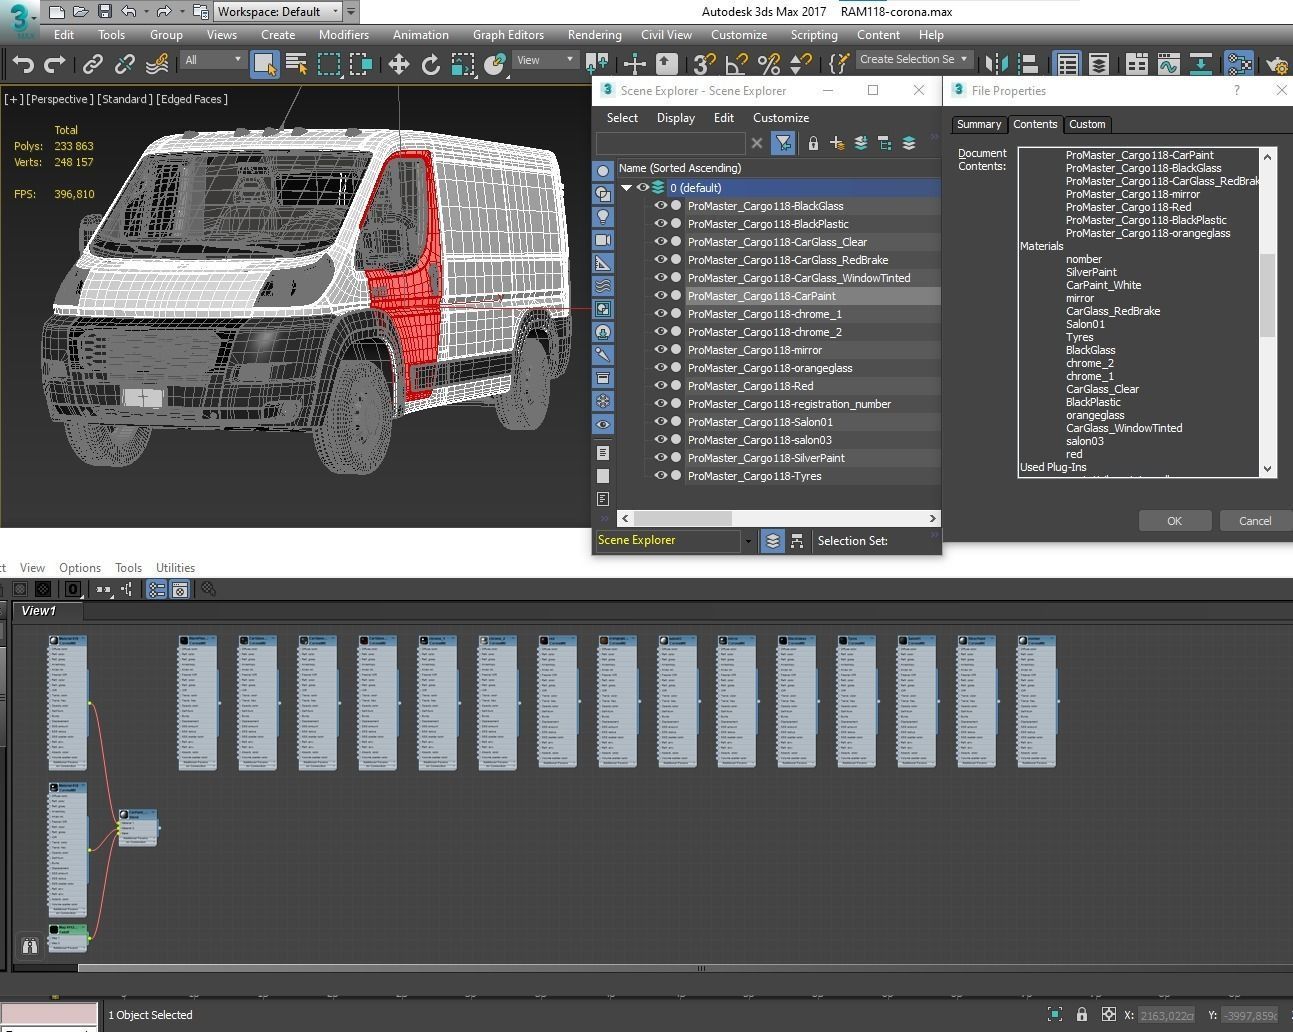Hide ProMaster_Cargo118-BlackGlass via eye icon
1293x1032 pixels.
point(661,205)
